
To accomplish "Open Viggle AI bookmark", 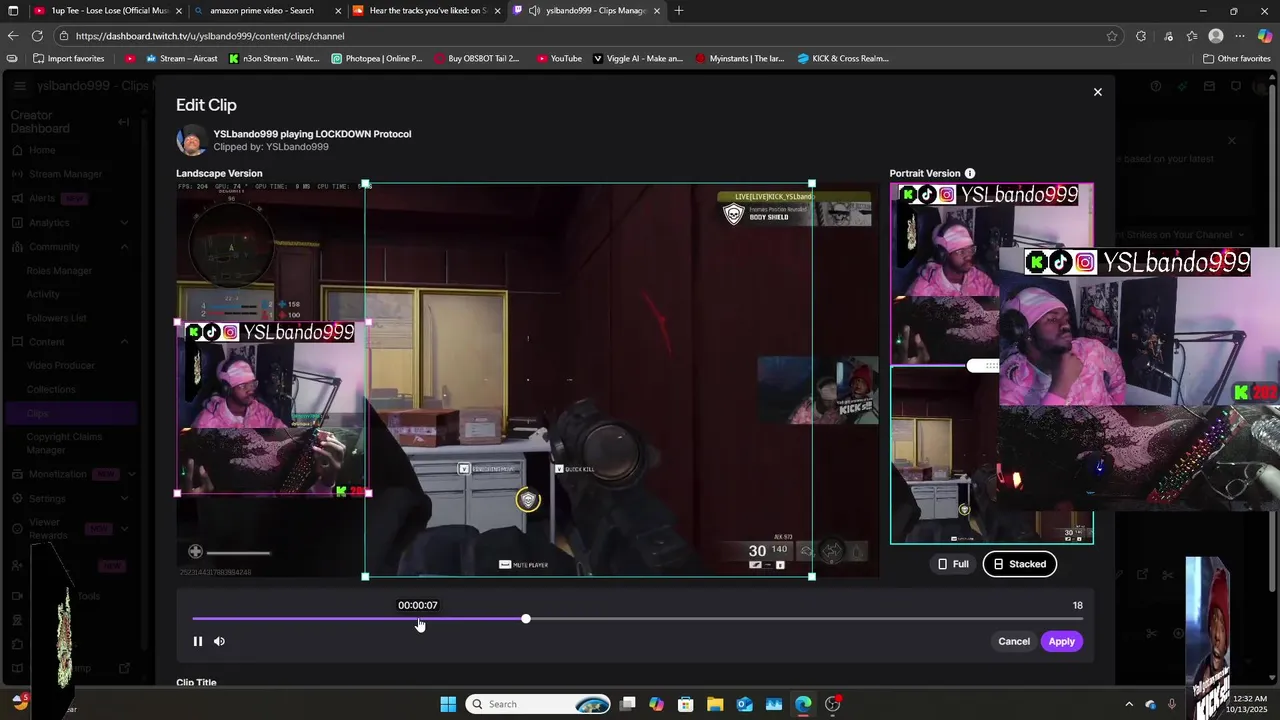I will click(638, 59).
